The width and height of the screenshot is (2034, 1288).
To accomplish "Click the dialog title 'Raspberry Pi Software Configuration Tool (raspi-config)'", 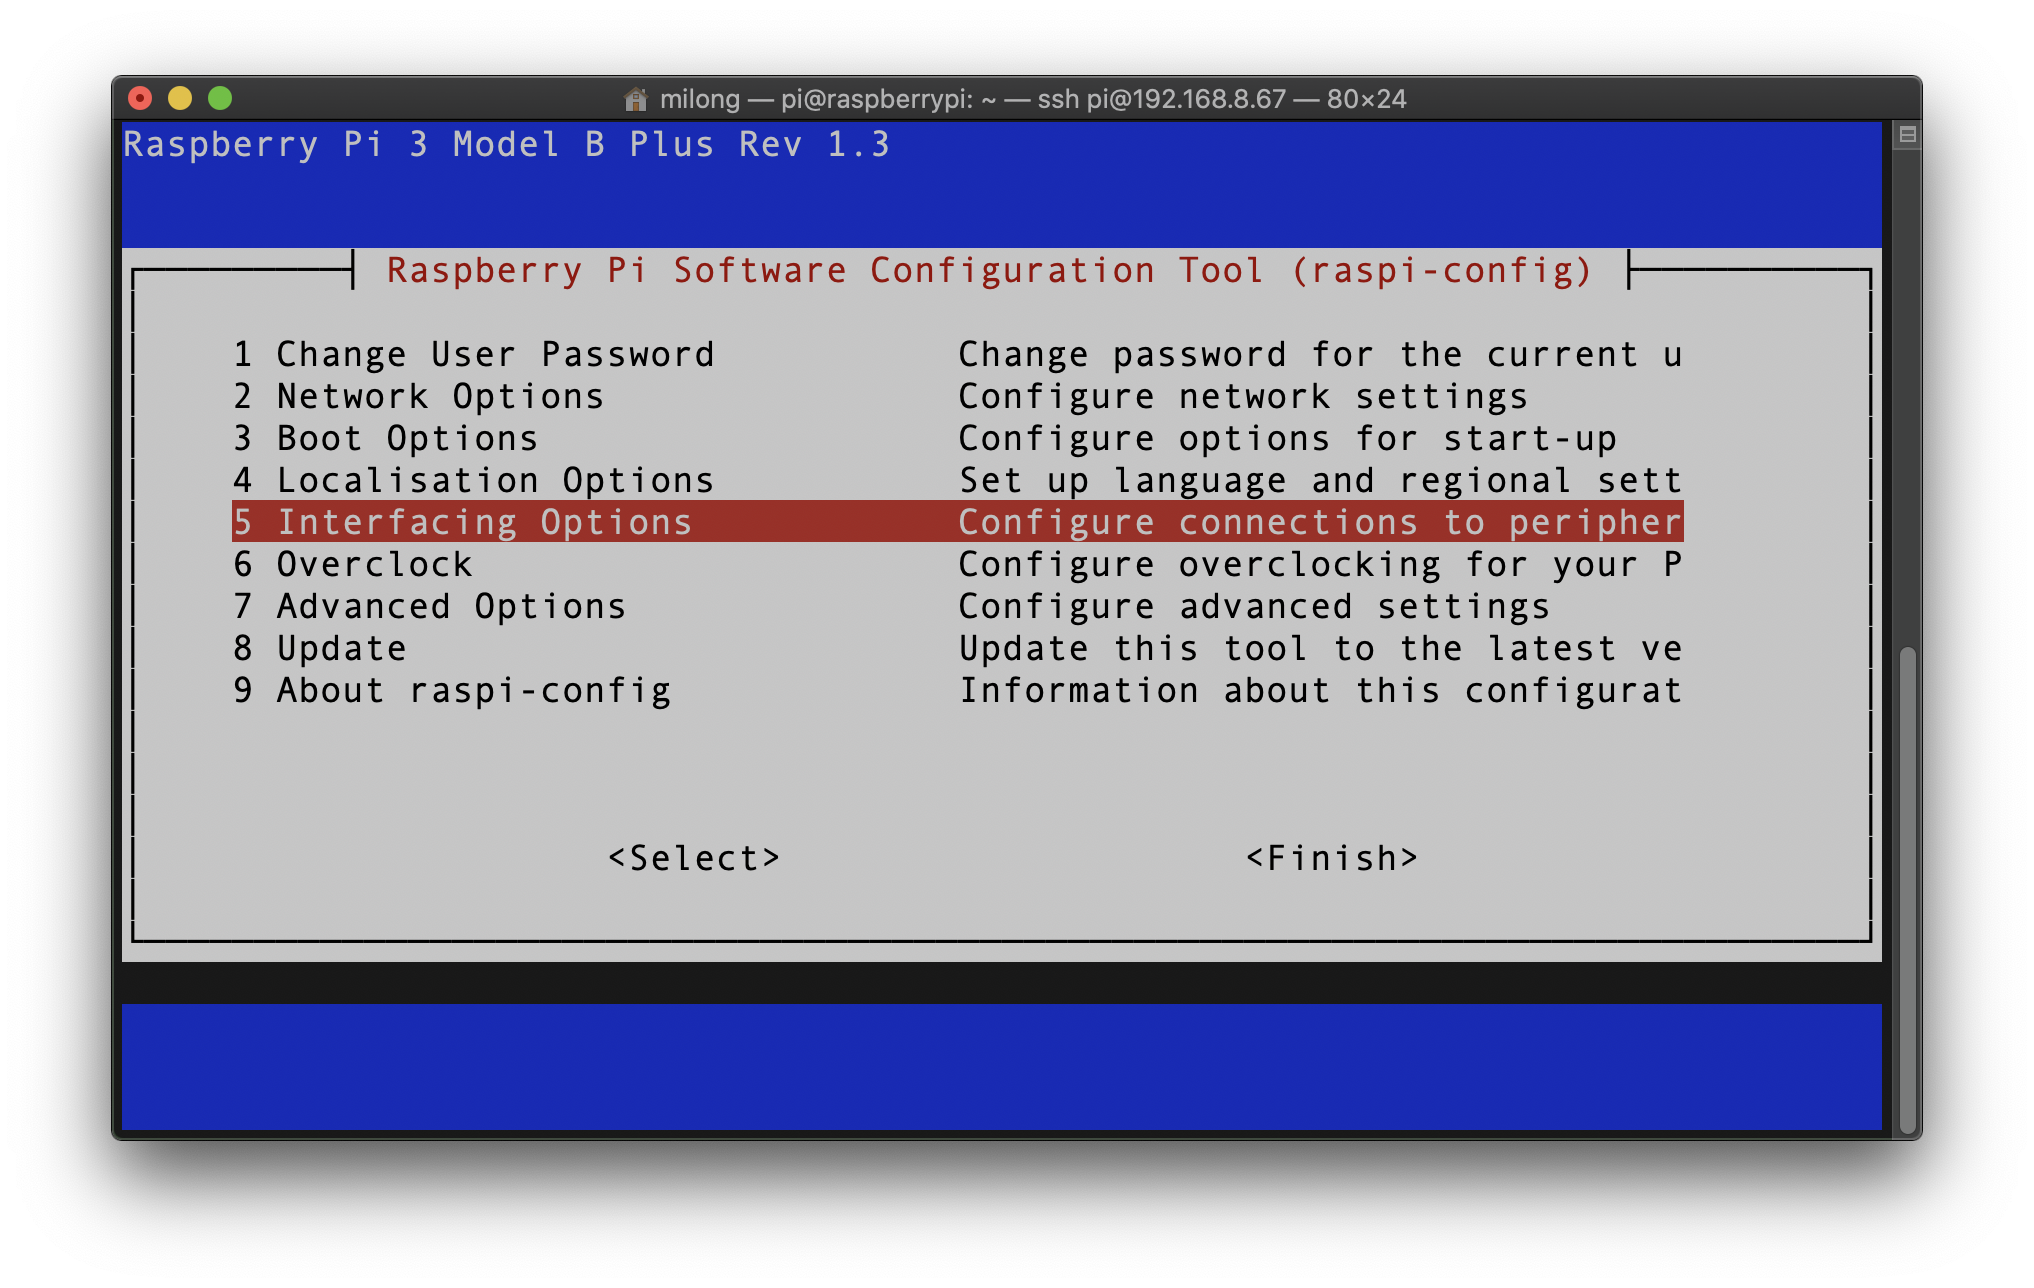I will [x=990, y=270].
